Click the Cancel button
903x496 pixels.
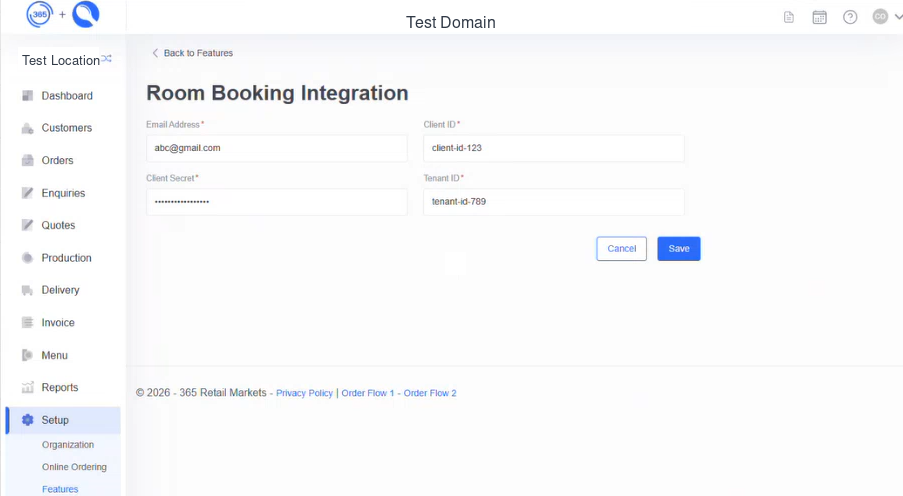[621, 249]
